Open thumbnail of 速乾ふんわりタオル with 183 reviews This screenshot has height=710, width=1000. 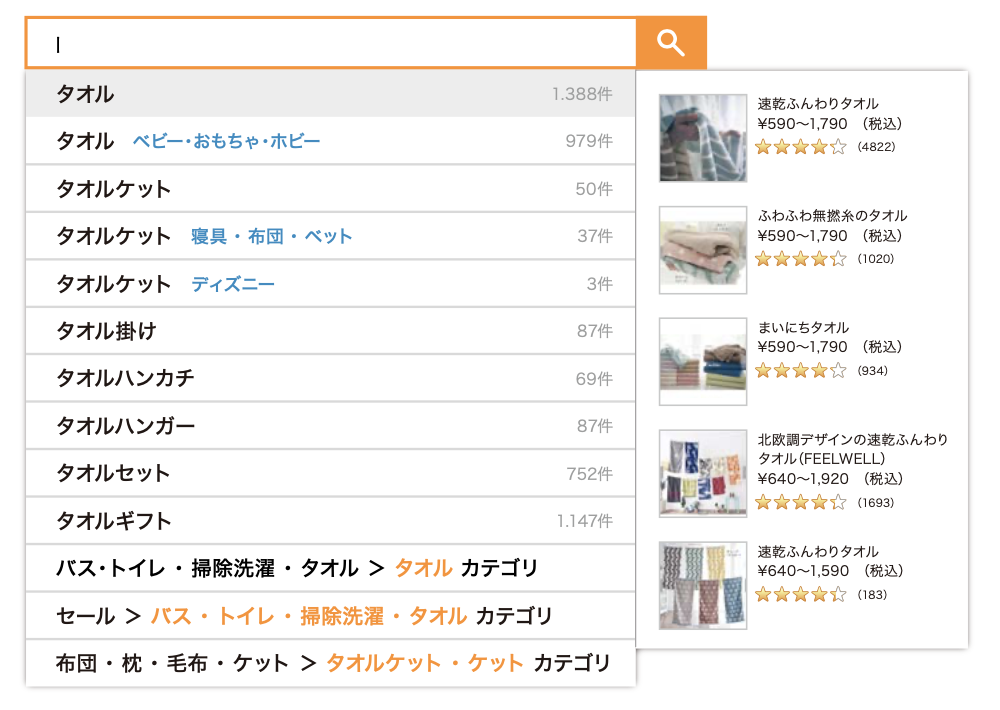click(703, 586)
